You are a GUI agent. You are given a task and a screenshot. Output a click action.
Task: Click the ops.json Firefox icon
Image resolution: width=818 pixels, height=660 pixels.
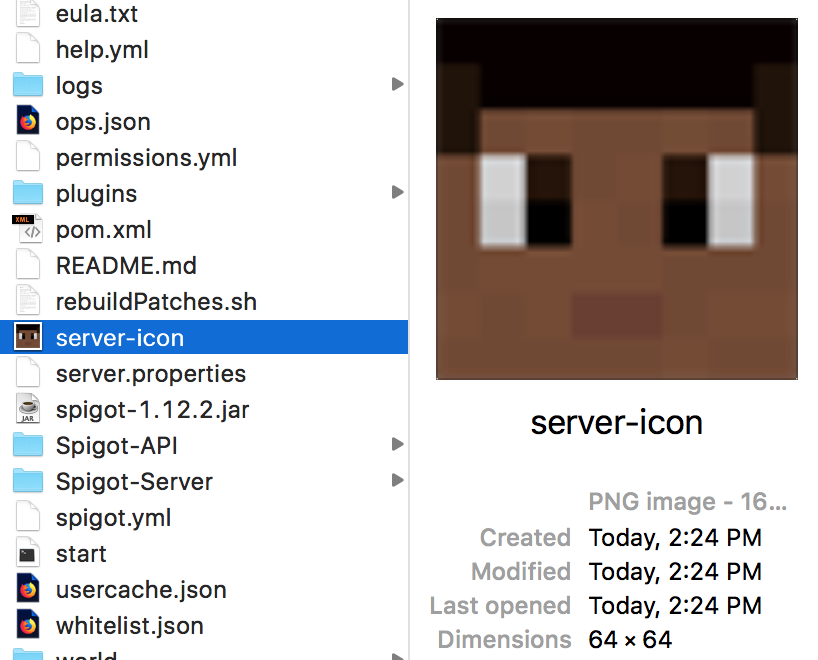[27, 120]
